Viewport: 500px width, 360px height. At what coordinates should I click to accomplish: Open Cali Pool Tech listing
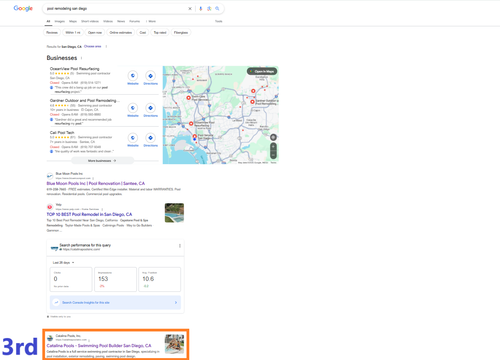(62, 132)
